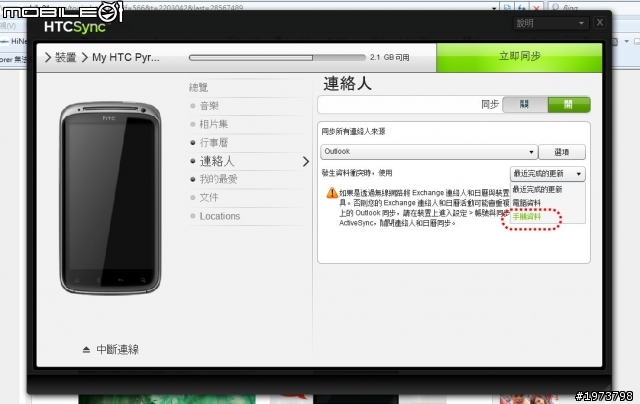Click the warning triangle icon
640x404 pixels.
(332, 193)
